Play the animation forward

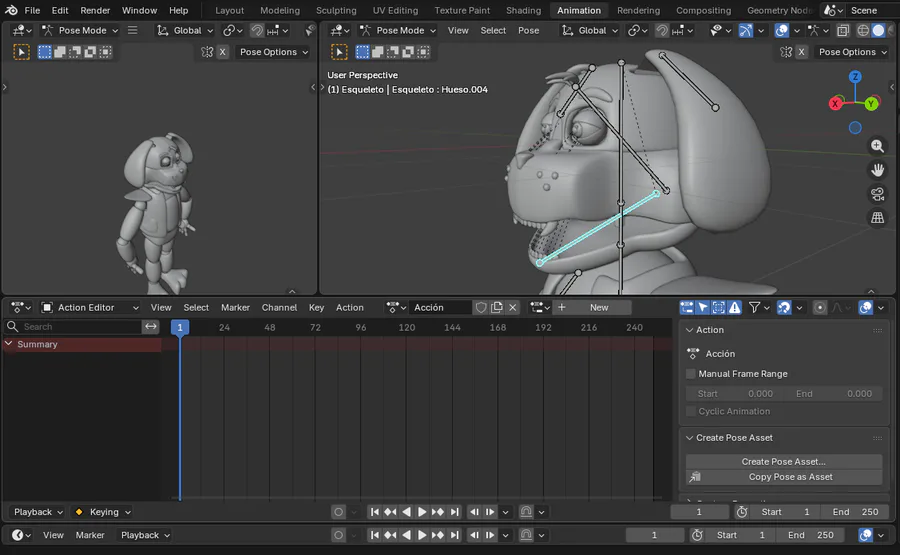422,512
